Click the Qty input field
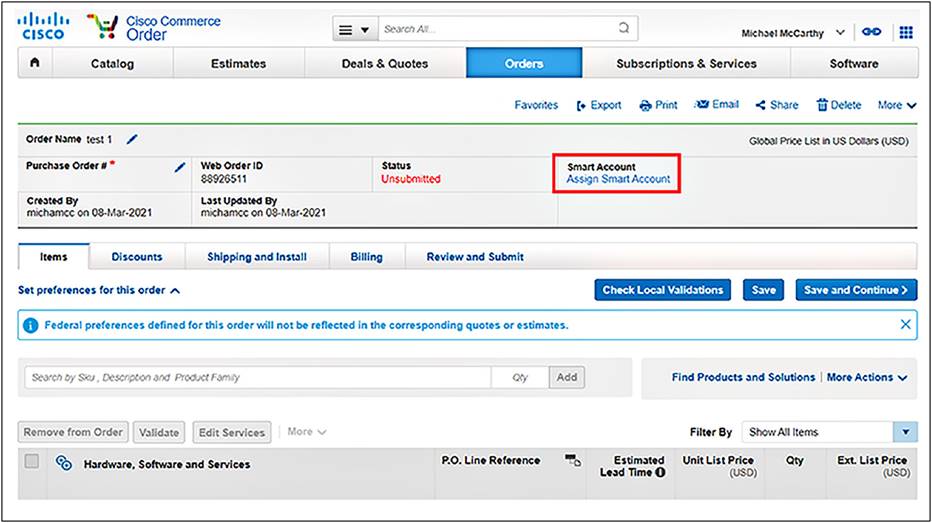 (x=520, y=377)
